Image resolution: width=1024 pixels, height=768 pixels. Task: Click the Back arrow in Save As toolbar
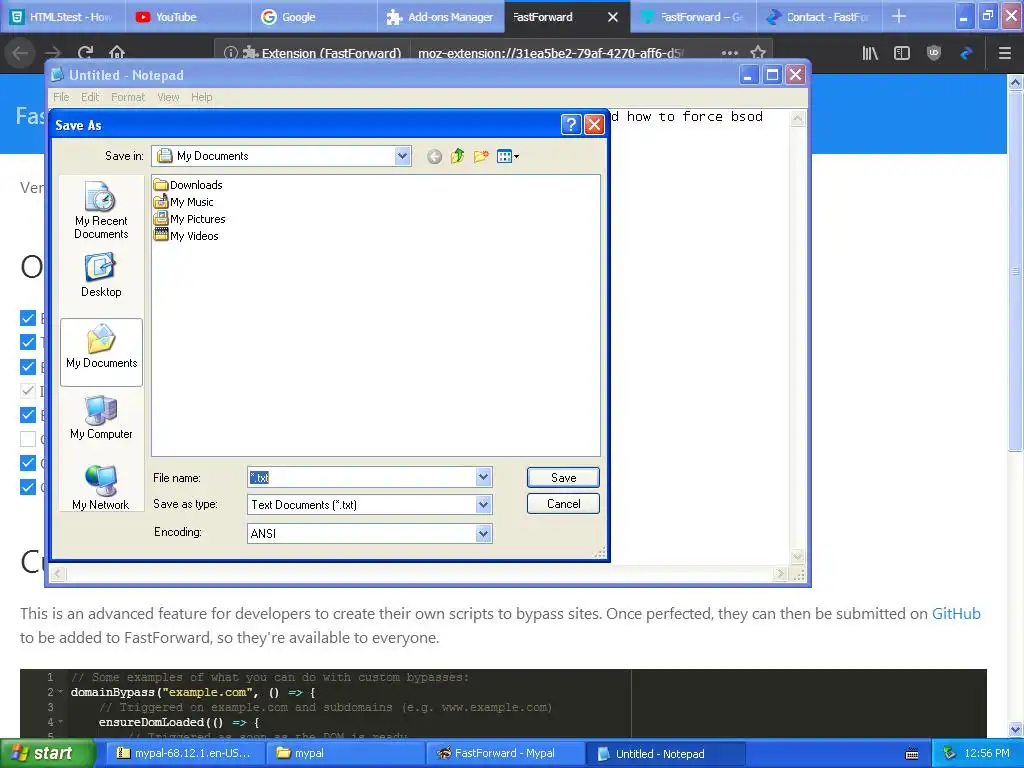tap(434, 156)
